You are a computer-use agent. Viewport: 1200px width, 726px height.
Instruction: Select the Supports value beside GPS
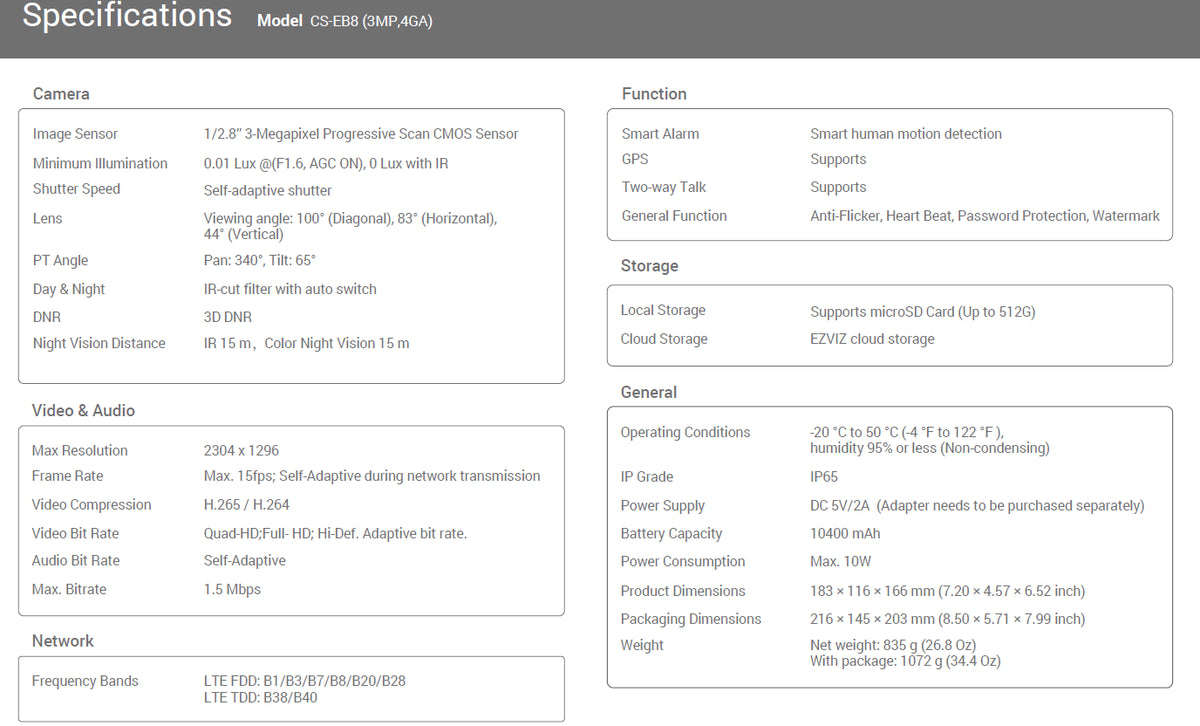[x=838, y=160]
